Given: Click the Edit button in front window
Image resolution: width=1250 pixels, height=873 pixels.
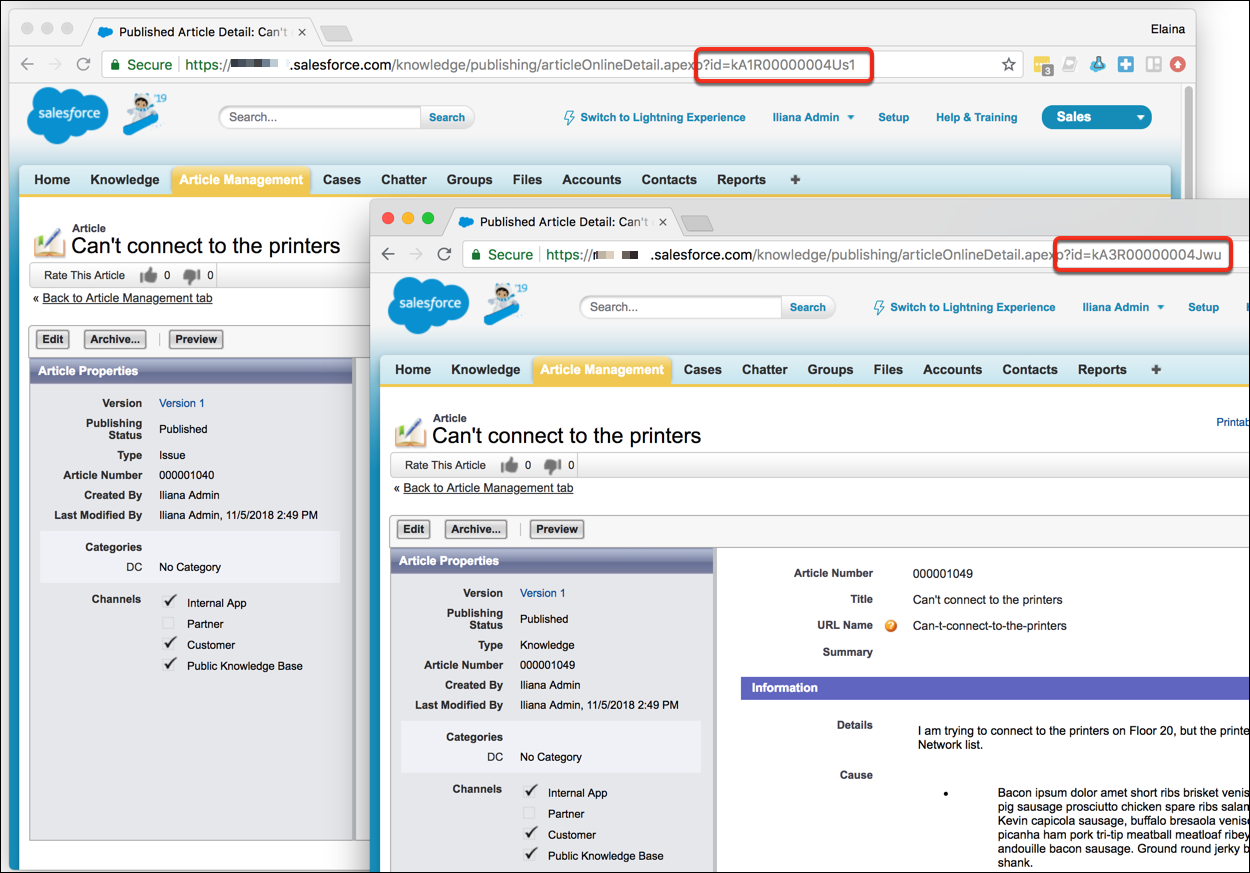Looking at the screenshot, I should point(414,529).
